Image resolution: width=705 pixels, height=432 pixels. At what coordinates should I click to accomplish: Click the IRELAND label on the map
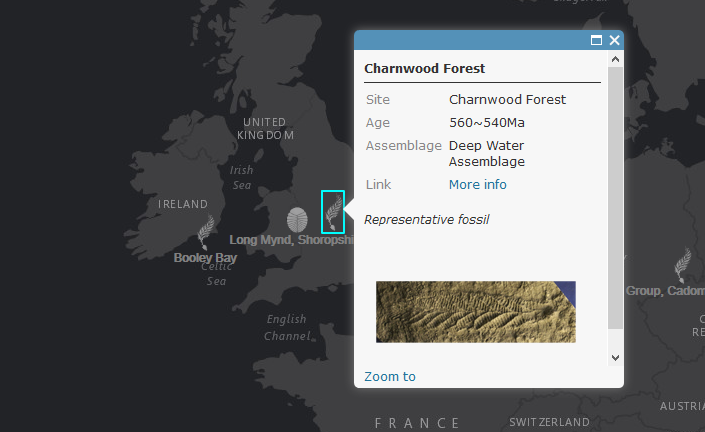tap(183, 204)
